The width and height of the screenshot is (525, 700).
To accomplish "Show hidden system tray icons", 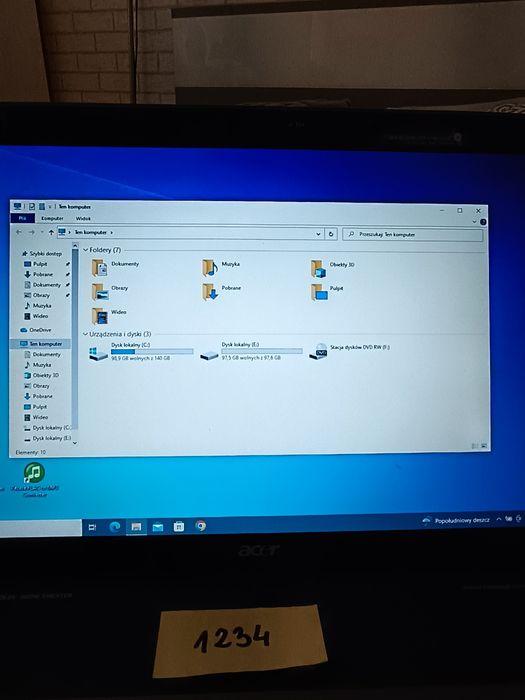I will (499, 519).
